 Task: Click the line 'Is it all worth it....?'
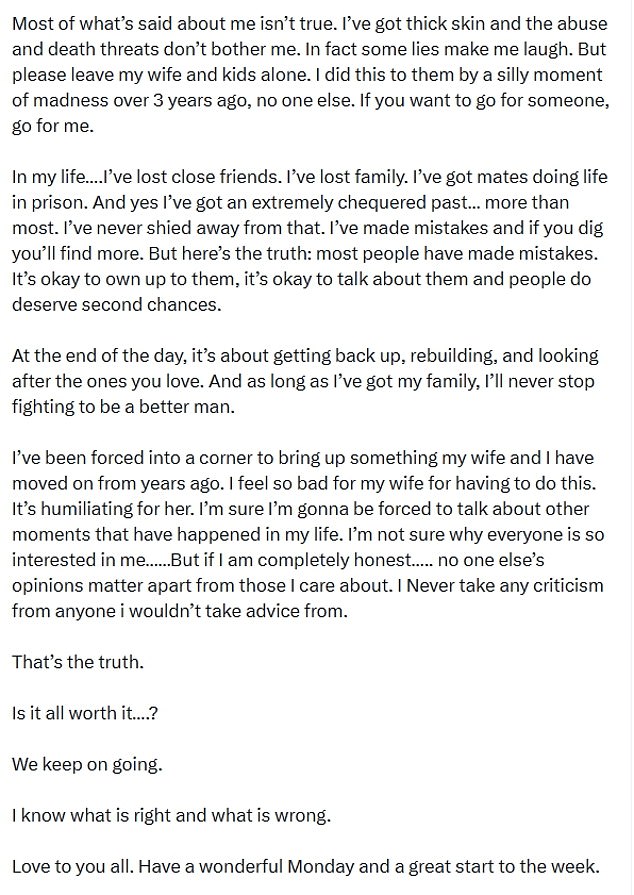click(84, 713)
